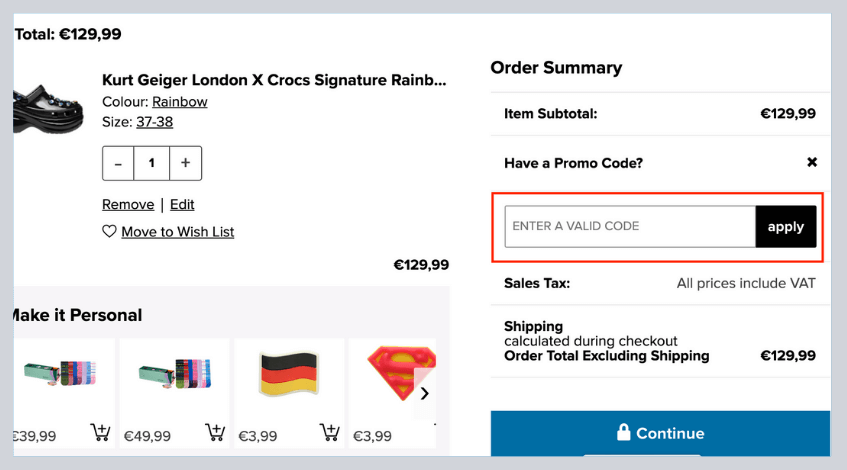Add the €49,99 charm pack to cart
Screen dimensions: 847x470
click(215, 433)
